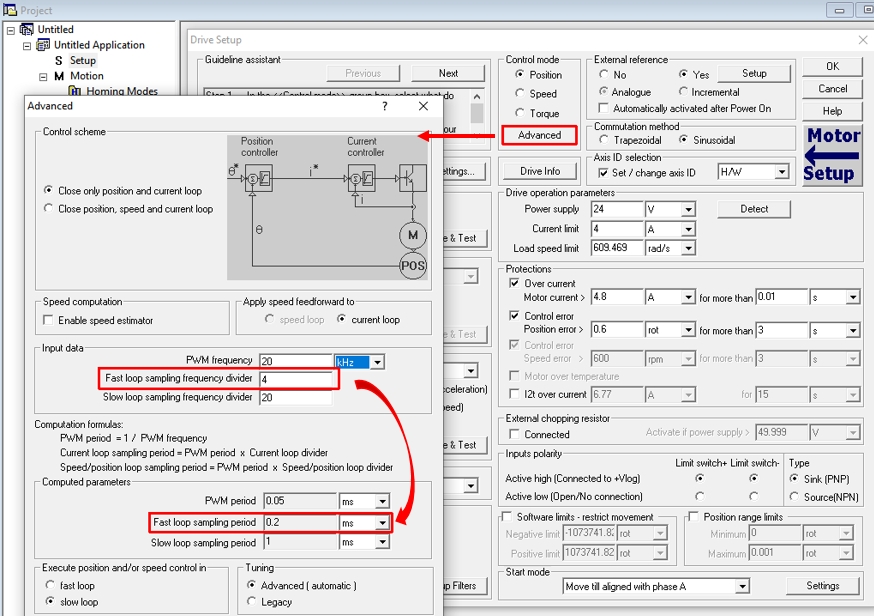The height and width of the screenshot is (616, 874).
Task: Click the Advanced button in Control mode
Action: 539,135
